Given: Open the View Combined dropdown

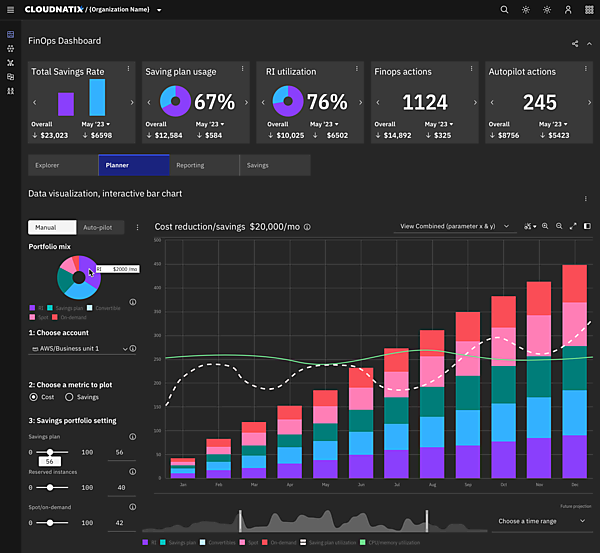Looking at the screenshot, I should (453, 227).
